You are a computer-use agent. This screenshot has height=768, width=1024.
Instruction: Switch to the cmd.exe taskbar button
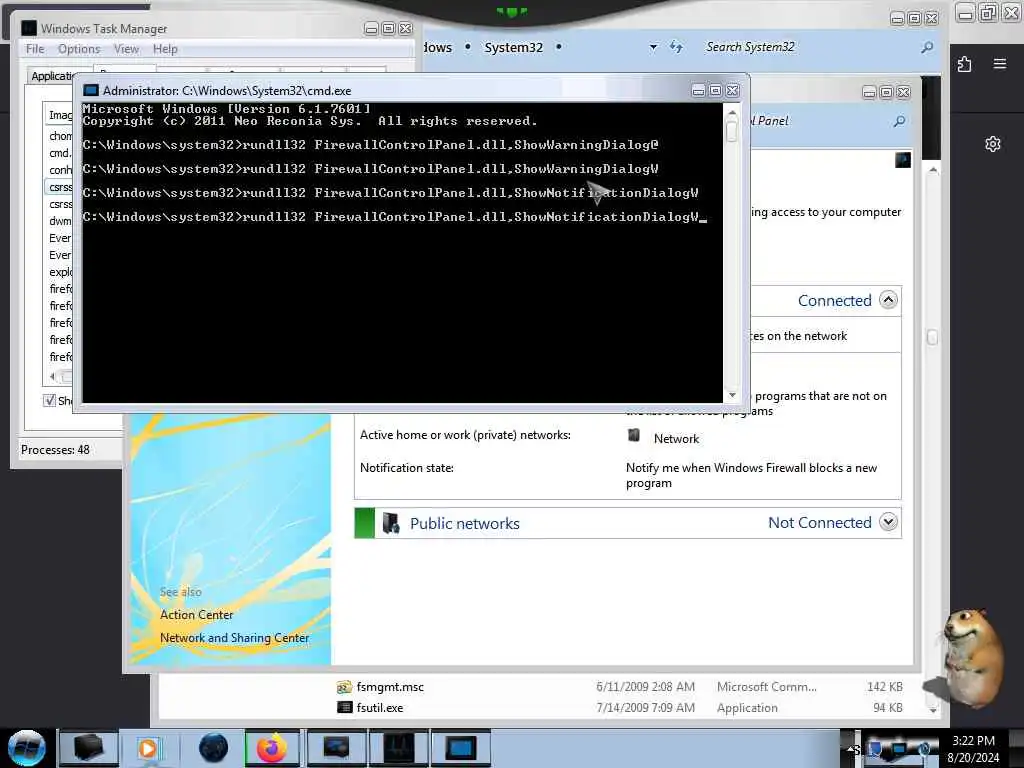460,748
